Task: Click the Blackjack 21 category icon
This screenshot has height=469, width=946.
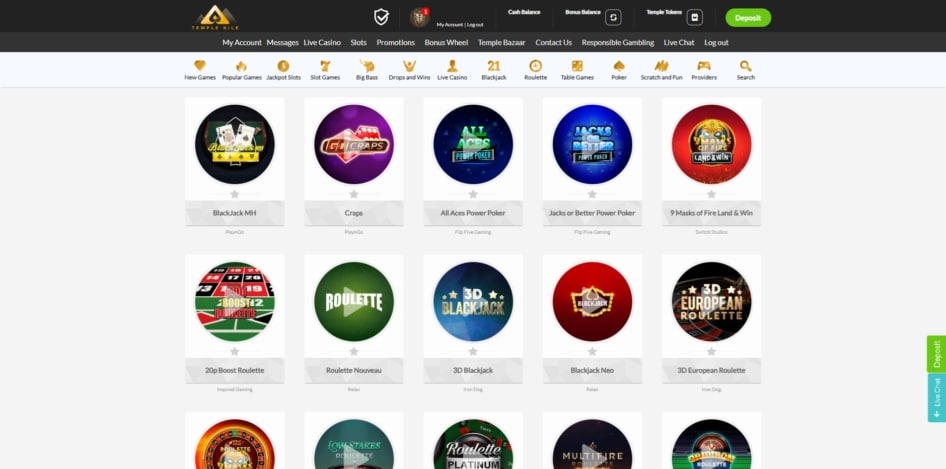Action: click(x=493, y=66)
